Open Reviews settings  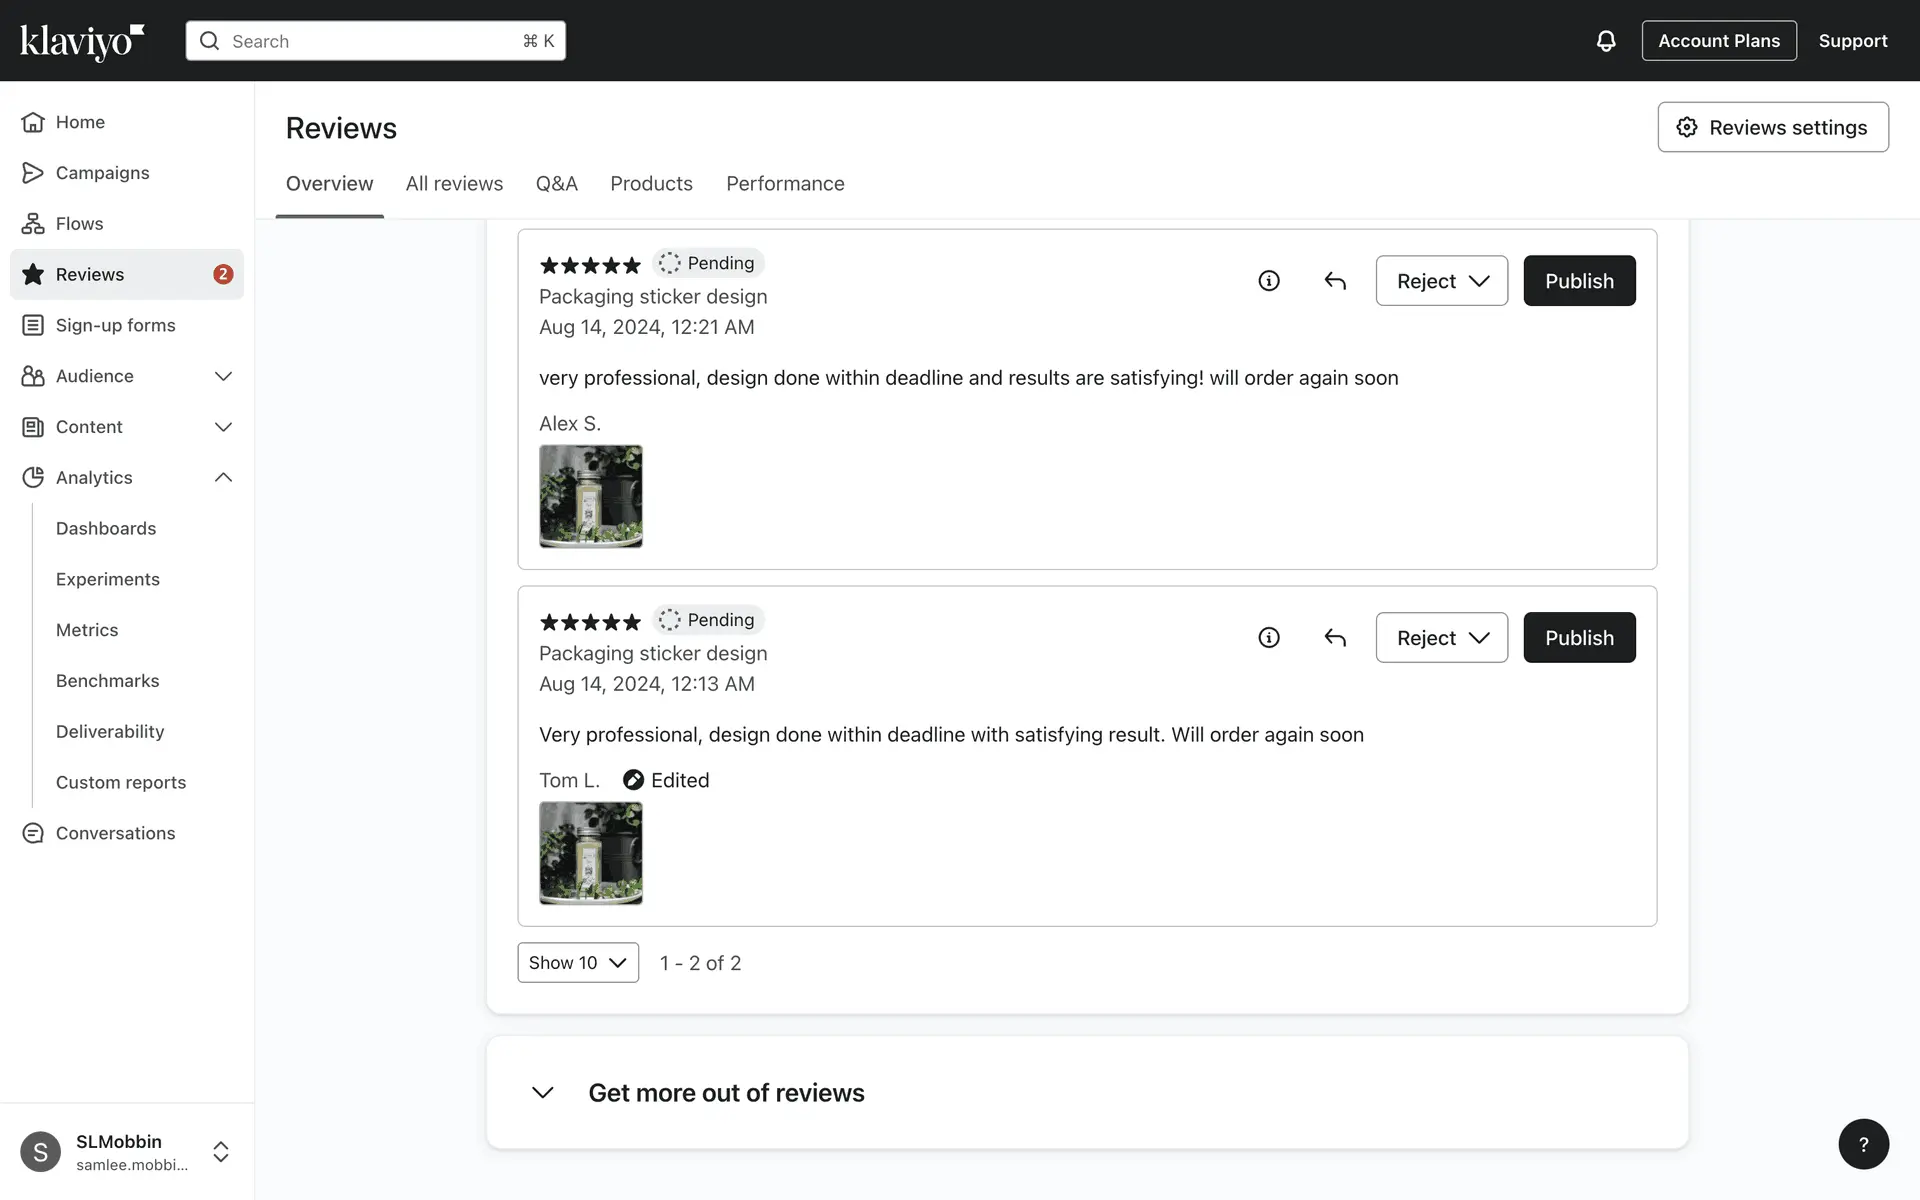tap(1772, 127)
